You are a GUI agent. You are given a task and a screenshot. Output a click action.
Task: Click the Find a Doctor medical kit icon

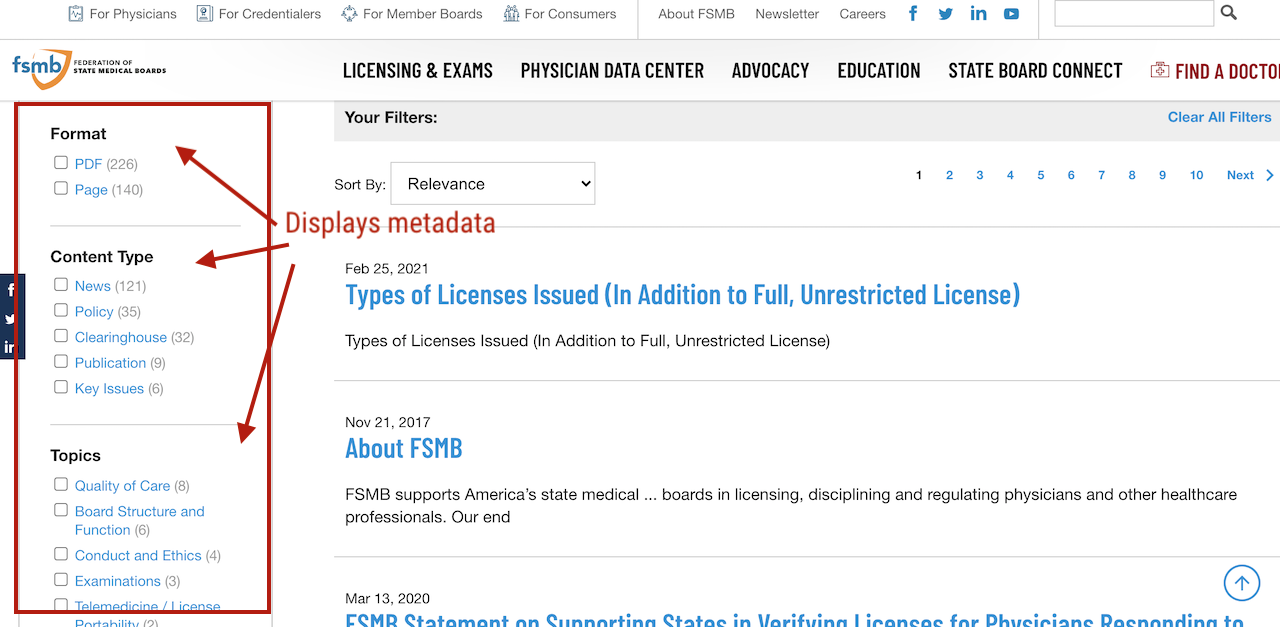(1160, 71)
